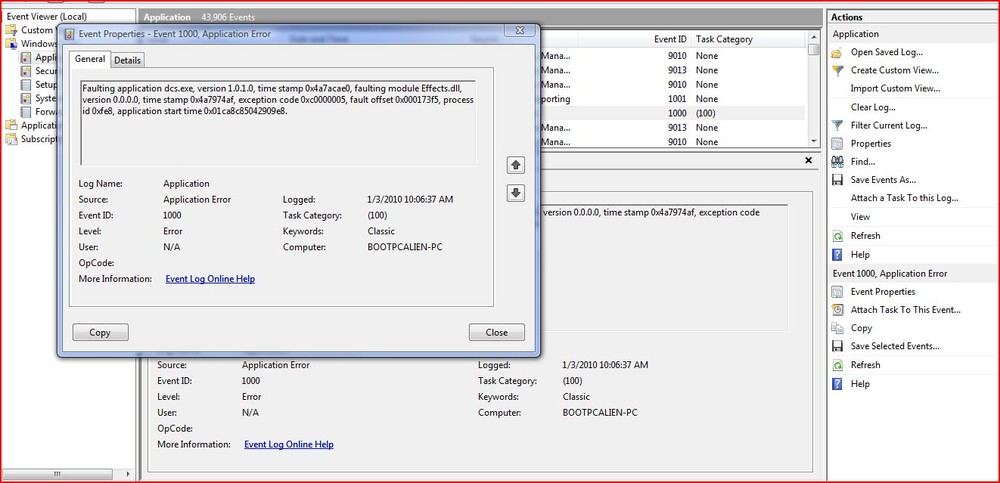Click scroll right arrow of tree pane

127,474
